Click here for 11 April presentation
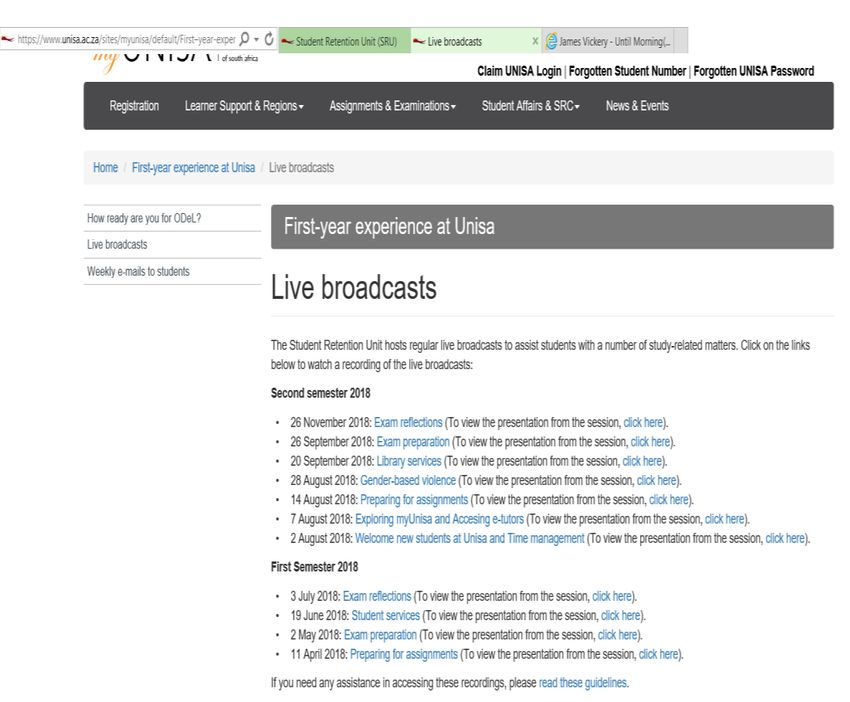 click(659, 654)
